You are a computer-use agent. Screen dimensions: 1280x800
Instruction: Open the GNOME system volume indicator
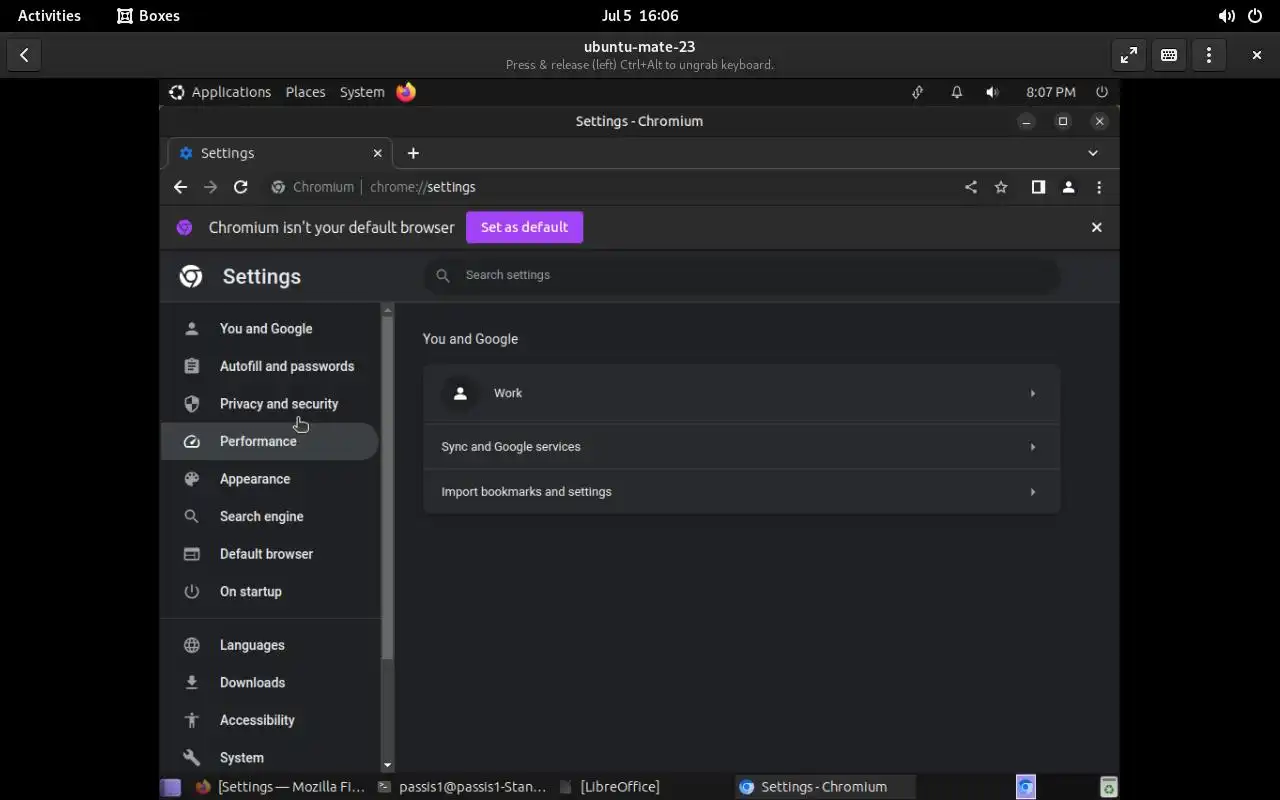click(x=1226, y=16)
